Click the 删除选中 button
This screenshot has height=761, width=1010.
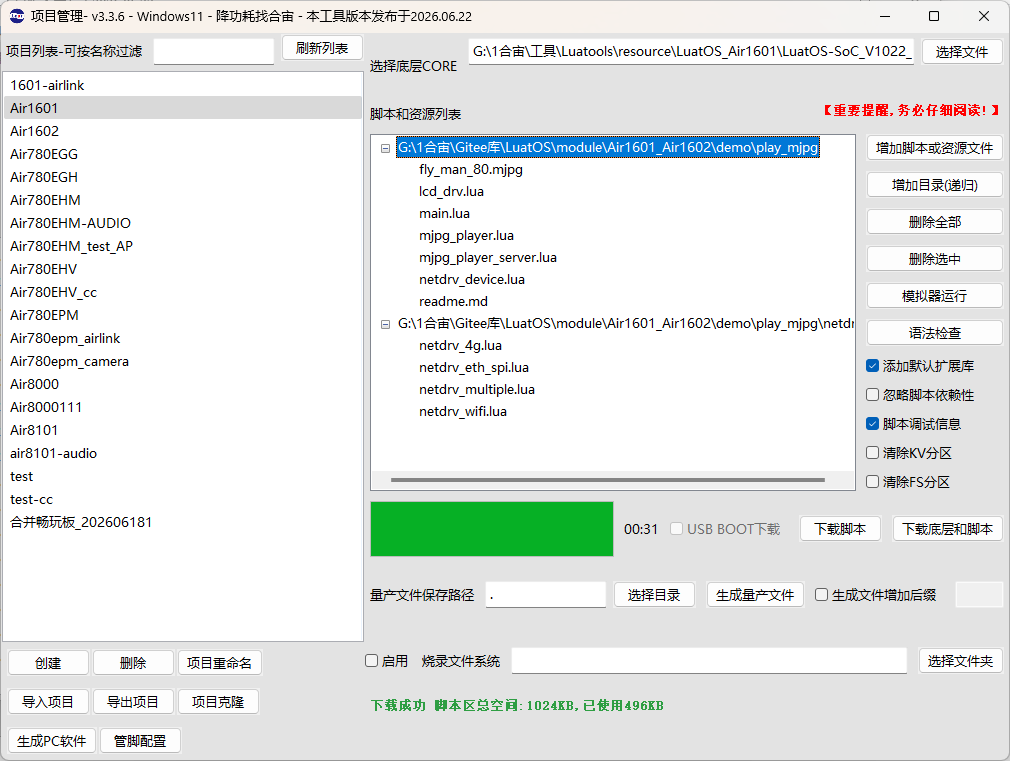tap(935, 259)
